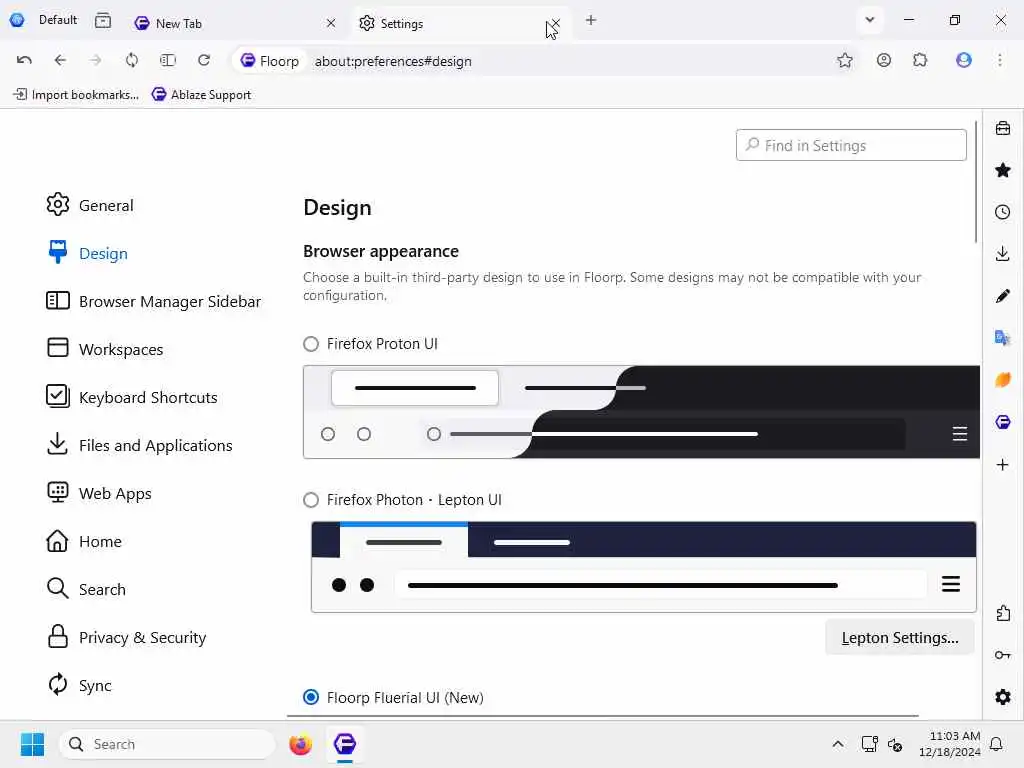Close the New Tab tab
Viewport: 1024px width, 768px height.
[330, 24]
